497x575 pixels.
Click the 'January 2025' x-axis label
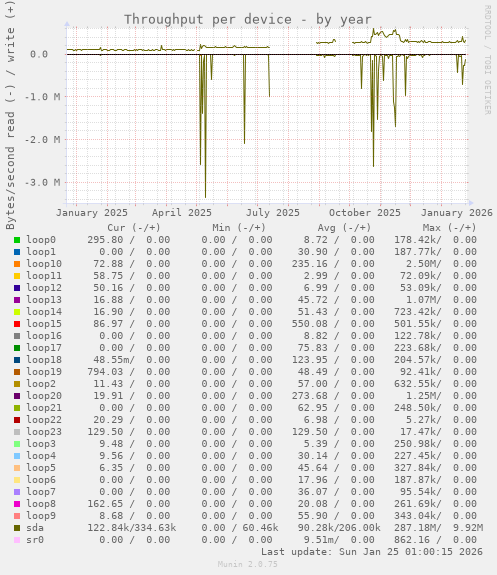(x=92, y=213)
